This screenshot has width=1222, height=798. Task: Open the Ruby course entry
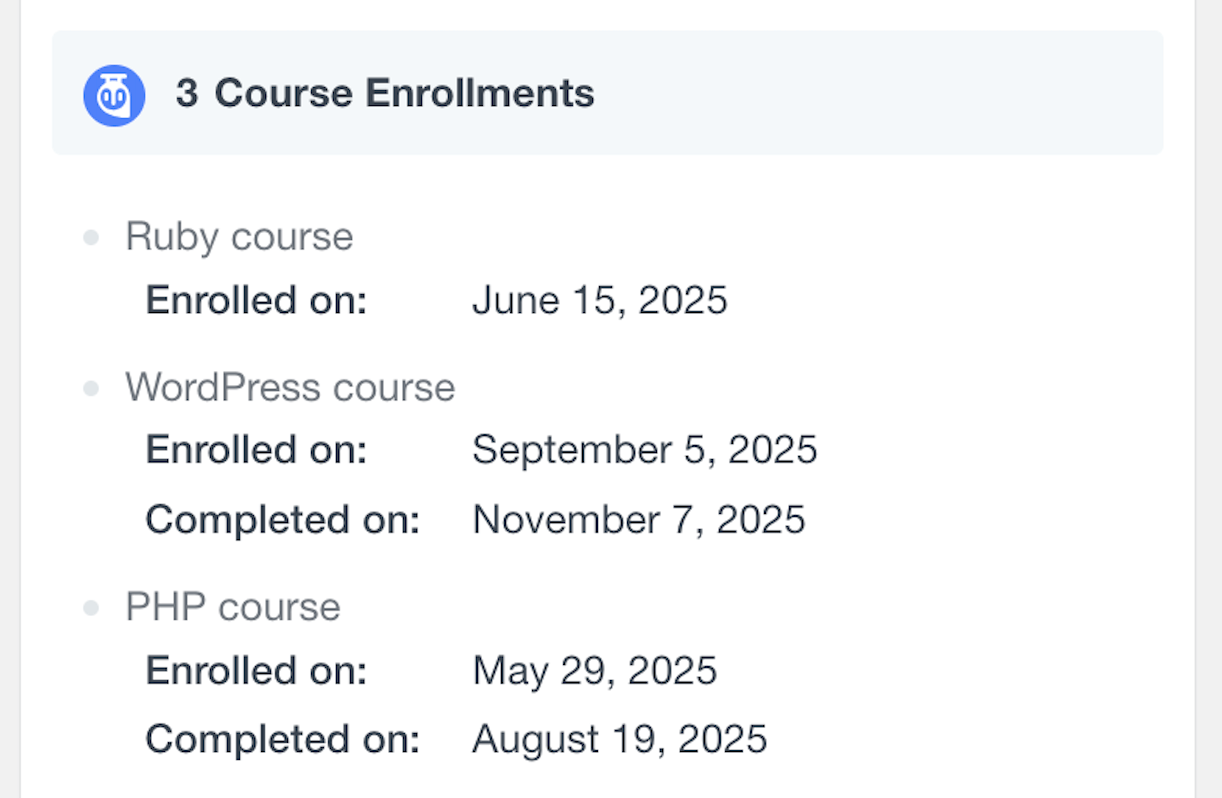(x=239, y=236)
